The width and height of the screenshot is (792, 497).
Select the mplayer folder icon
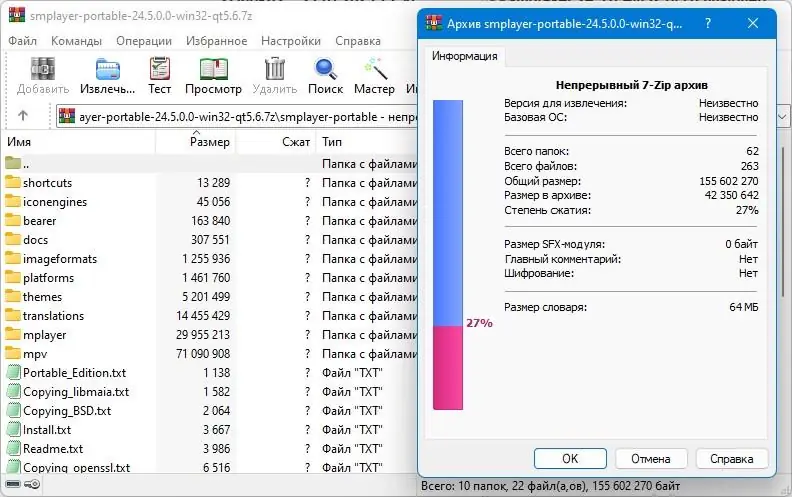click(13, 334)
